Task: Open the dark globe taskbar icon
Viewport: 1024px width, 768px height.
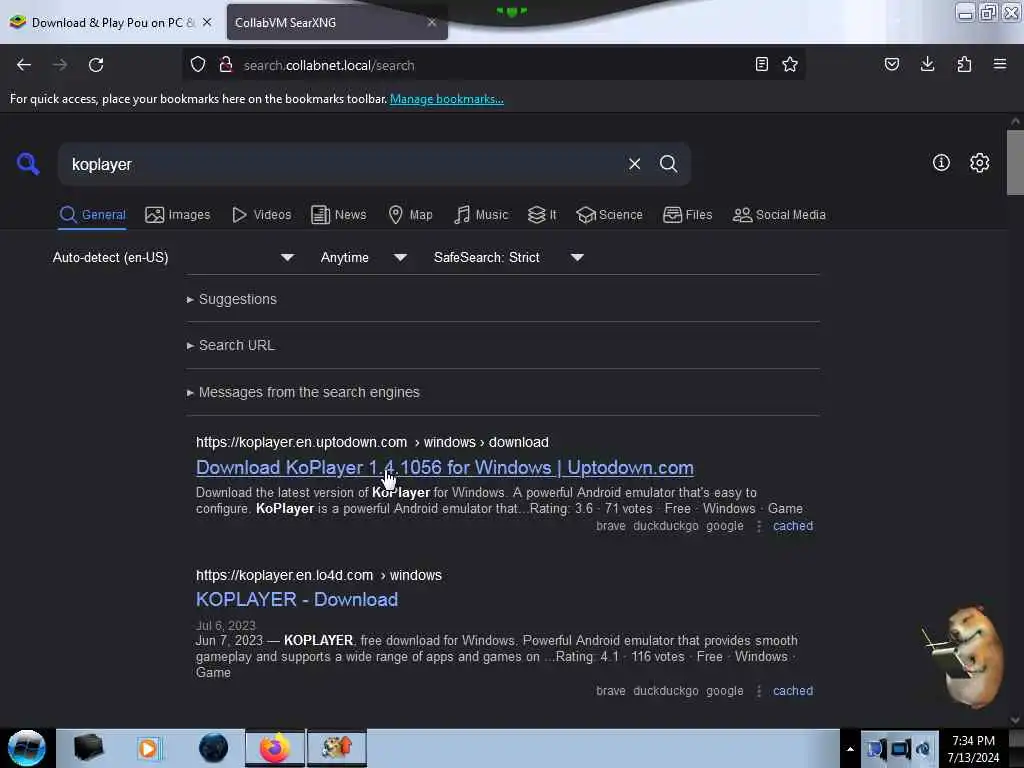Action: (x=213, y=748)
